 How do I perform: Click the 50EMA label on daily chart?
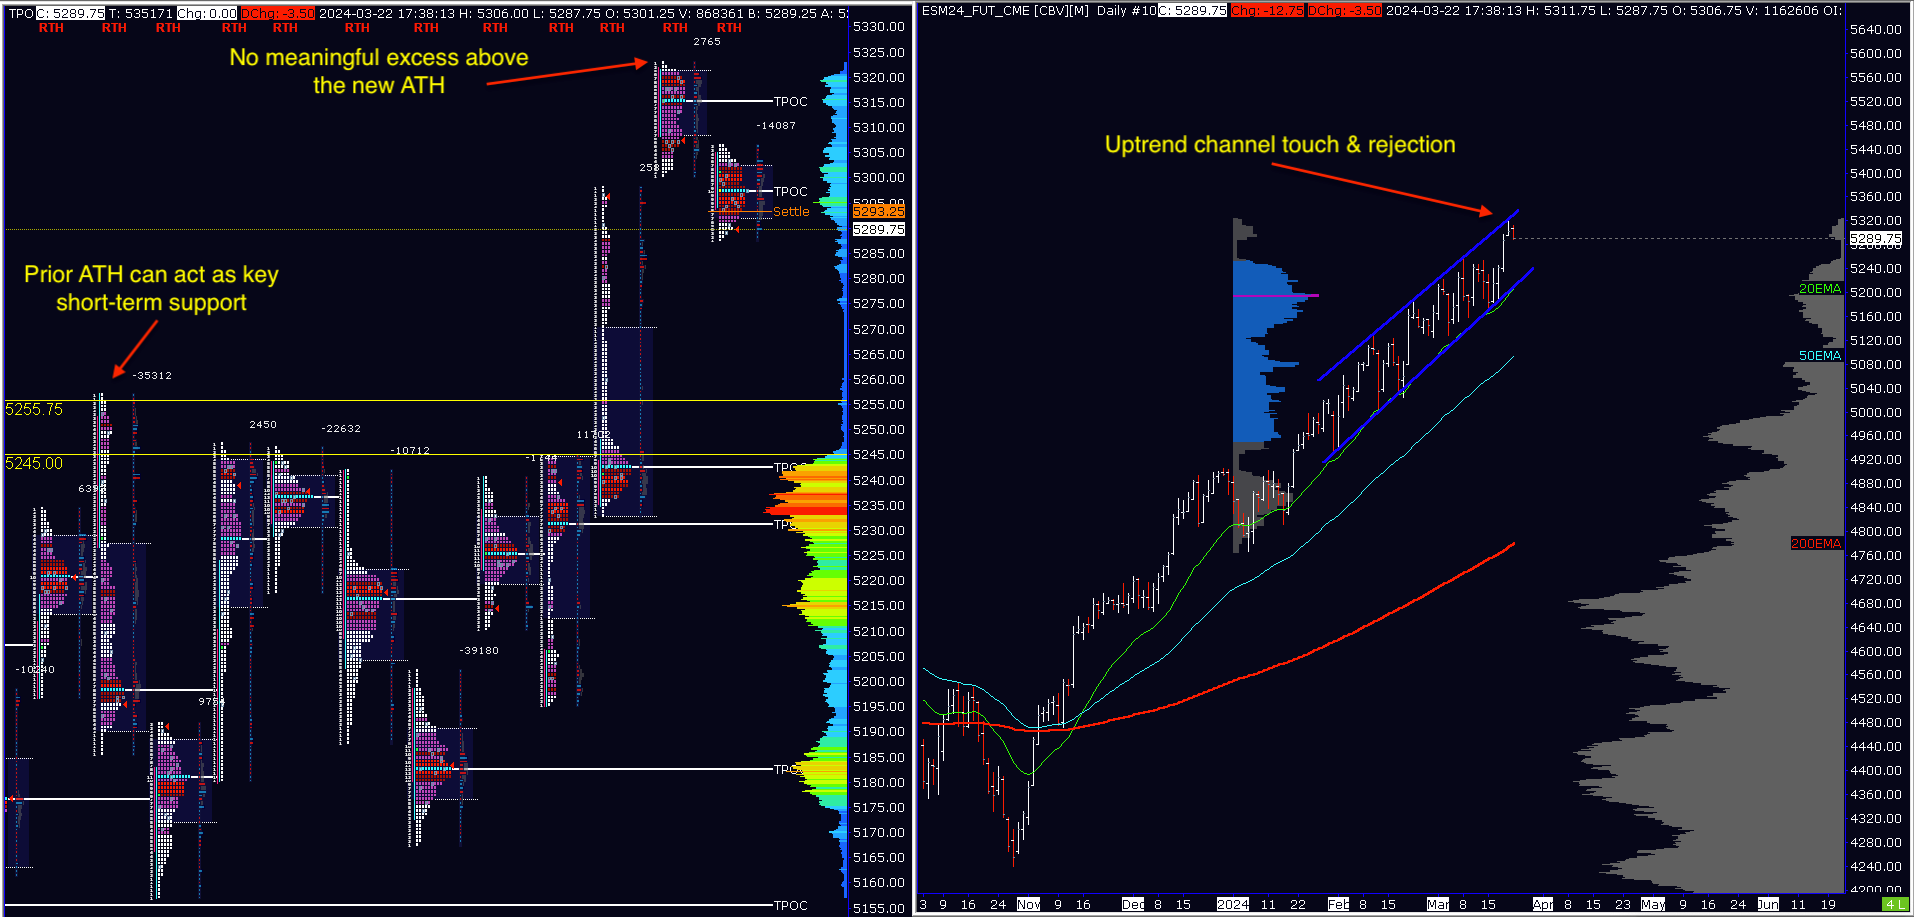click(1820, 356)
